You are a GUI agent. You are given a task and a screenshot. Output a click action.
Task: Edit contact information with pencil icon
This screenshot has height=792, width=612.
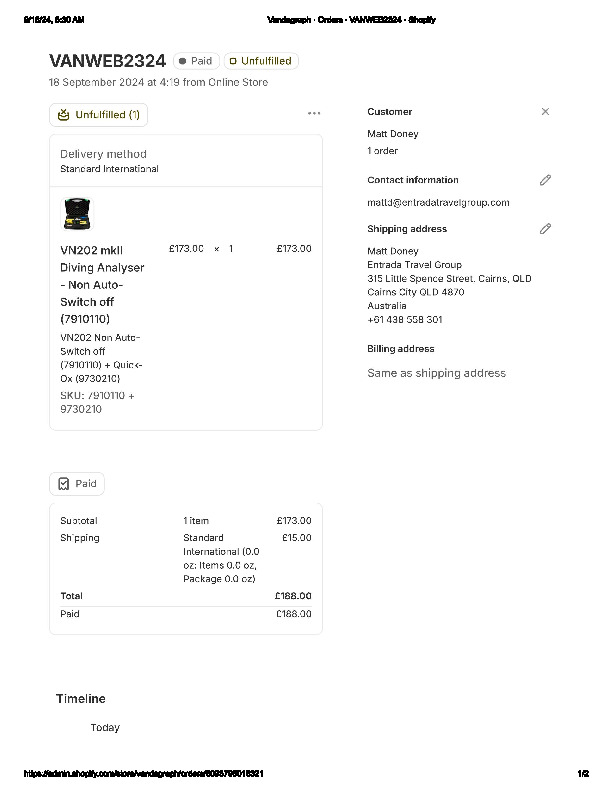[545, 180]
